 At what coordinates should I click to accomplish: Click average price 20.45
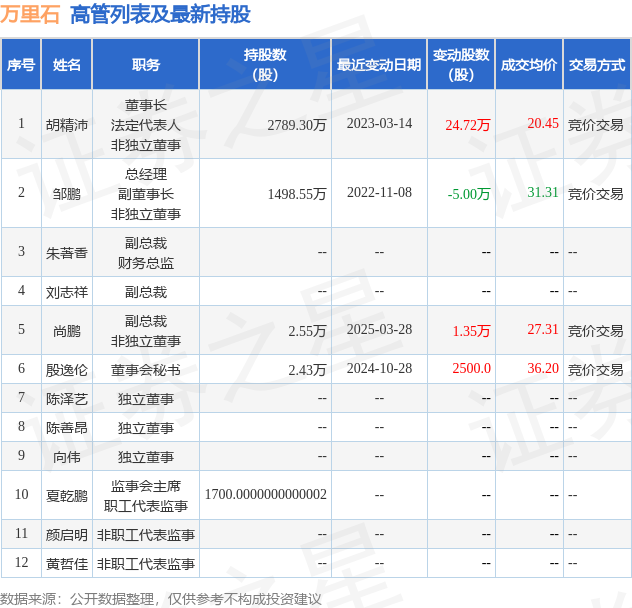coord(543,123)
